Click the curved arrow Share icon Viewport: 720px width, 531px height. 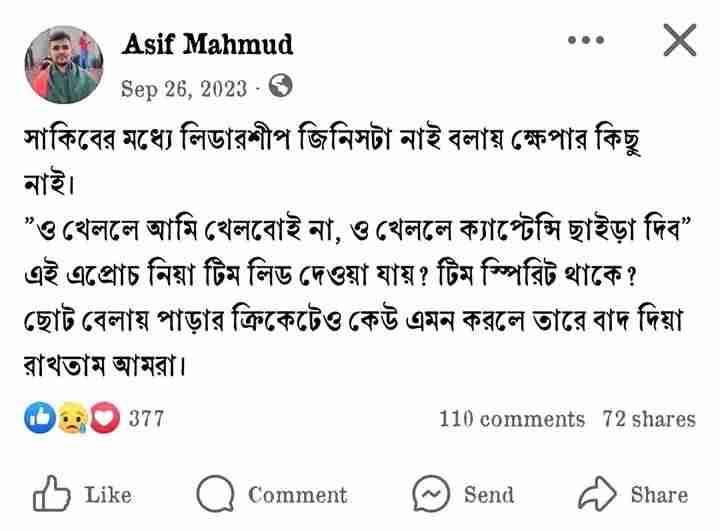click(x=597, y=494)
